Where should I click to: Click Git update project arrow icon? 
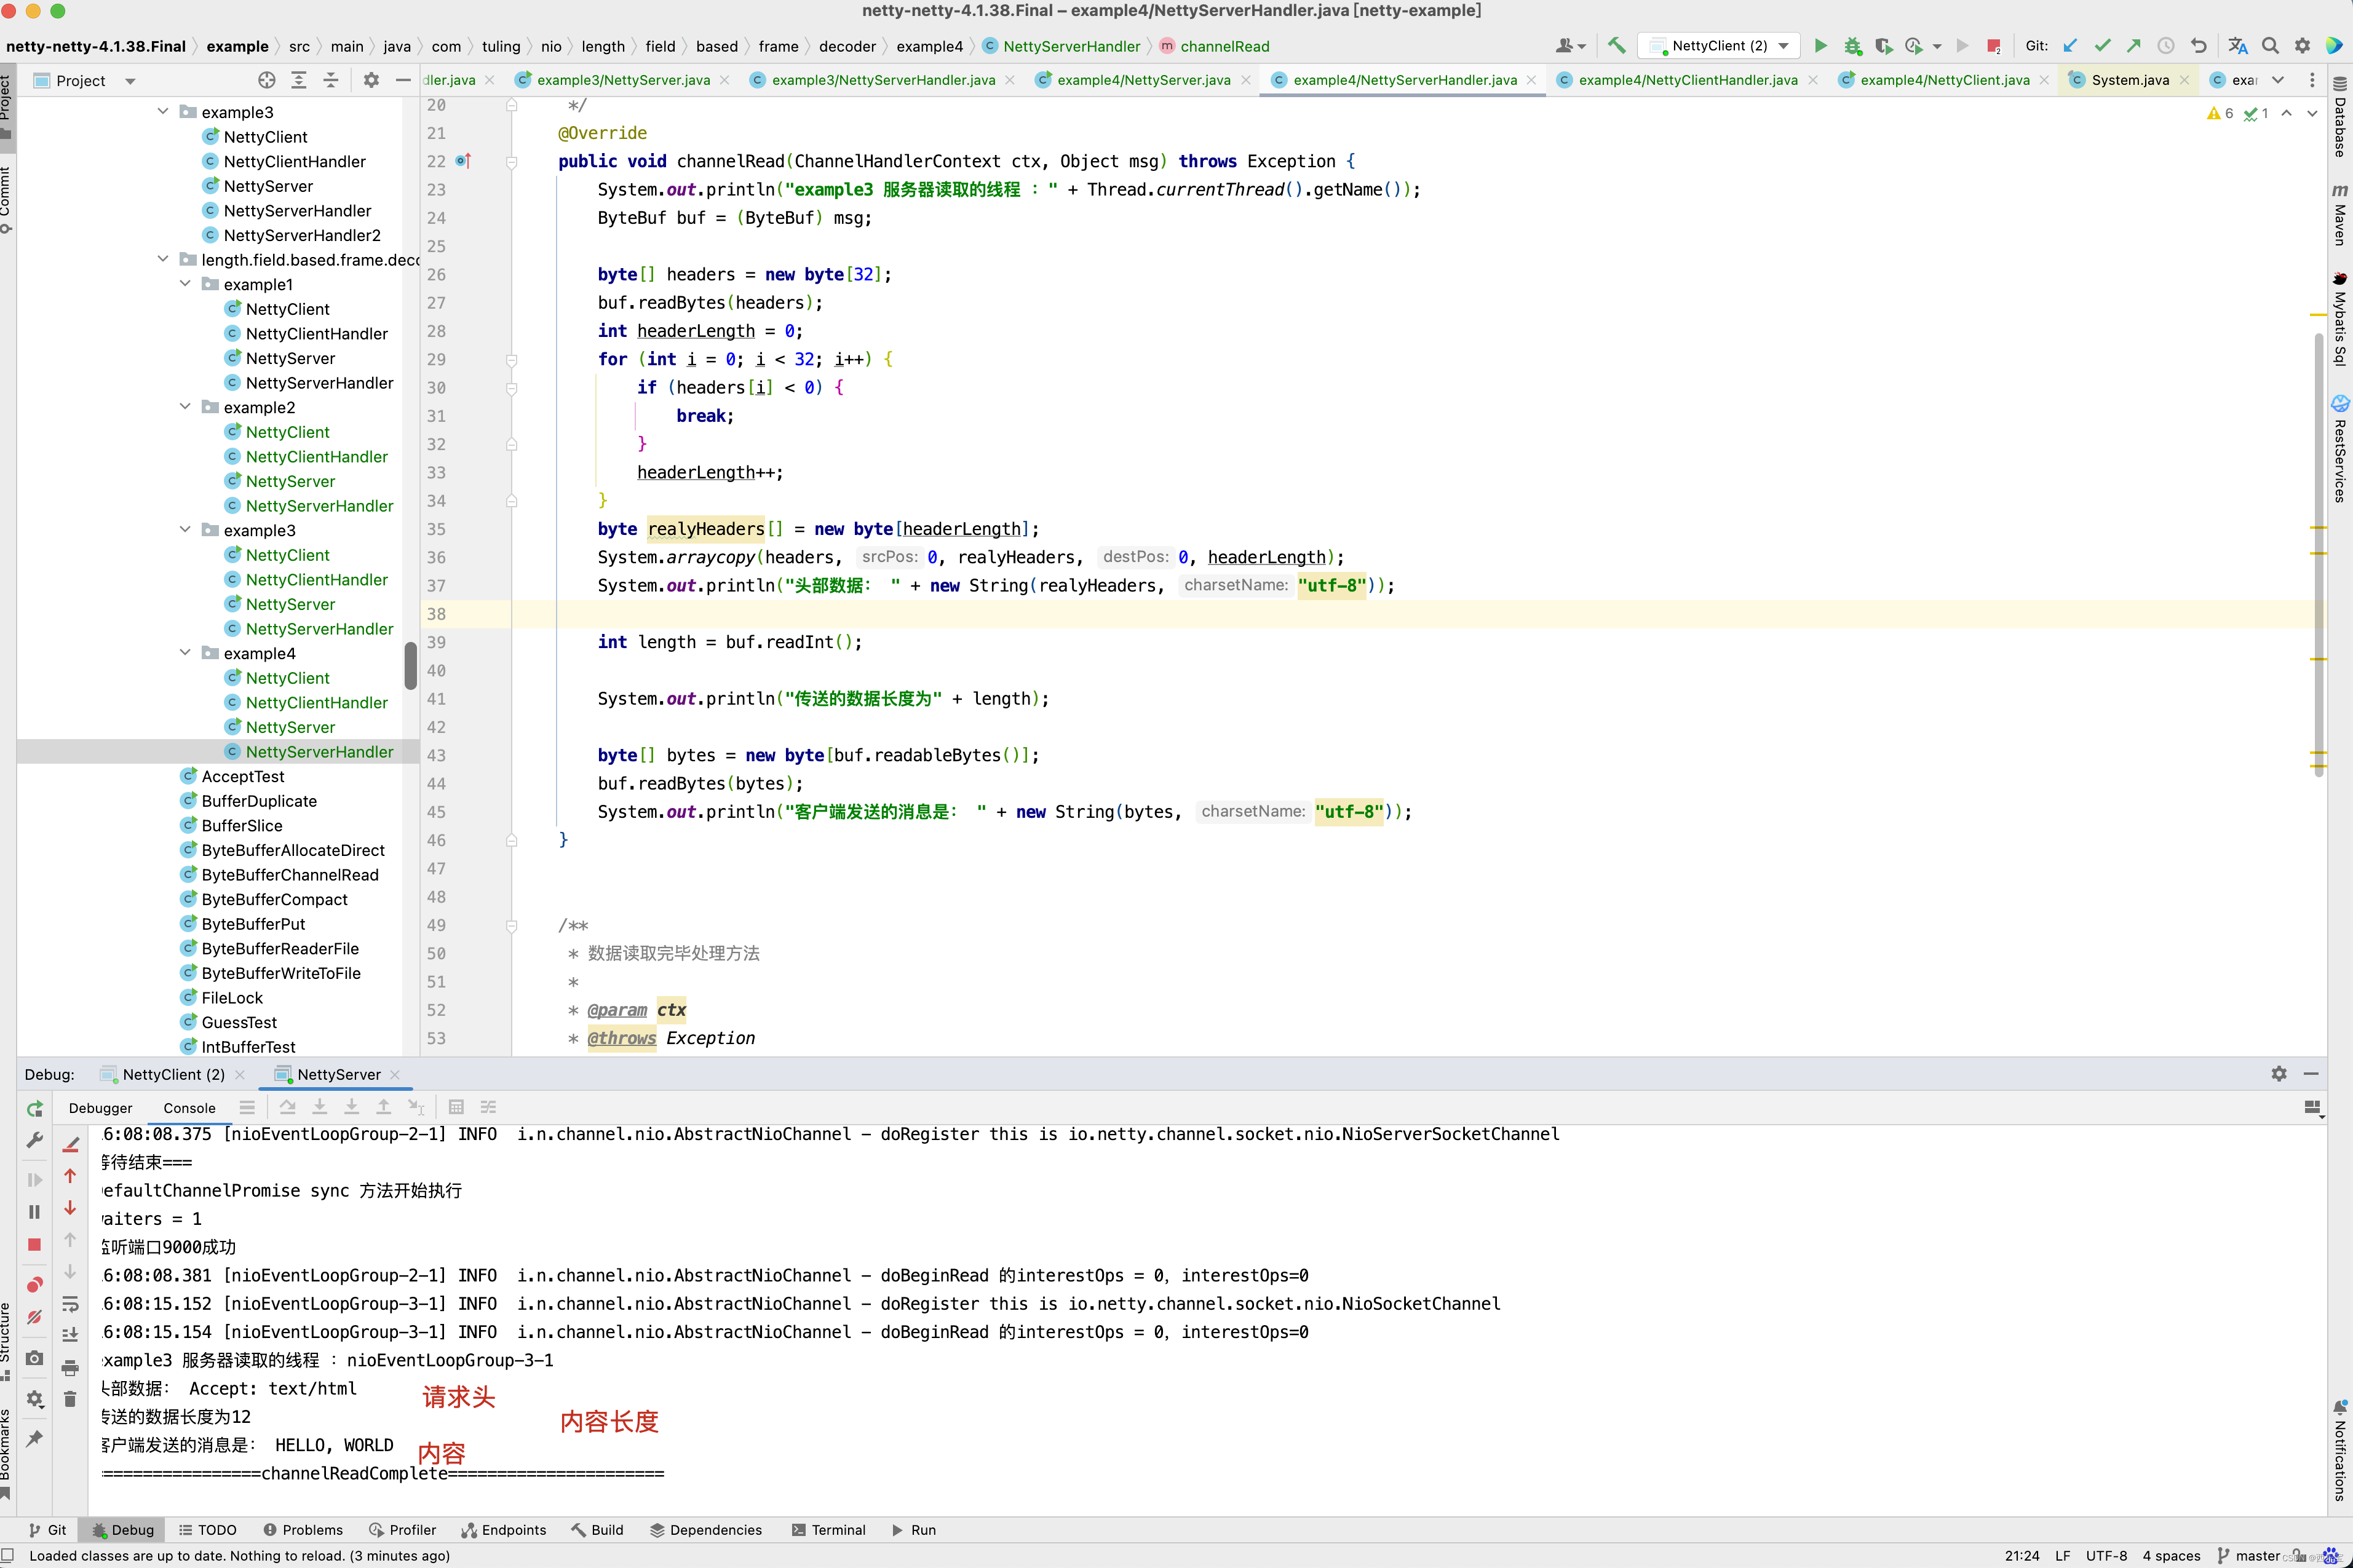tap(2070, 46)
